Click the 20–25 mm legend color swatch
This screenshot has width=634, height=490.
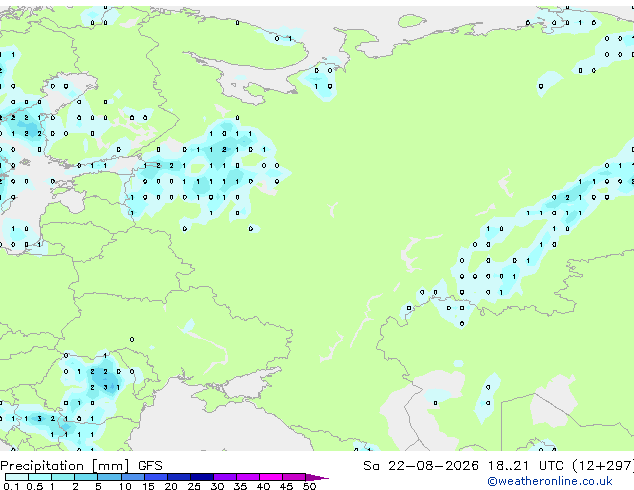(x=179, y=477)
